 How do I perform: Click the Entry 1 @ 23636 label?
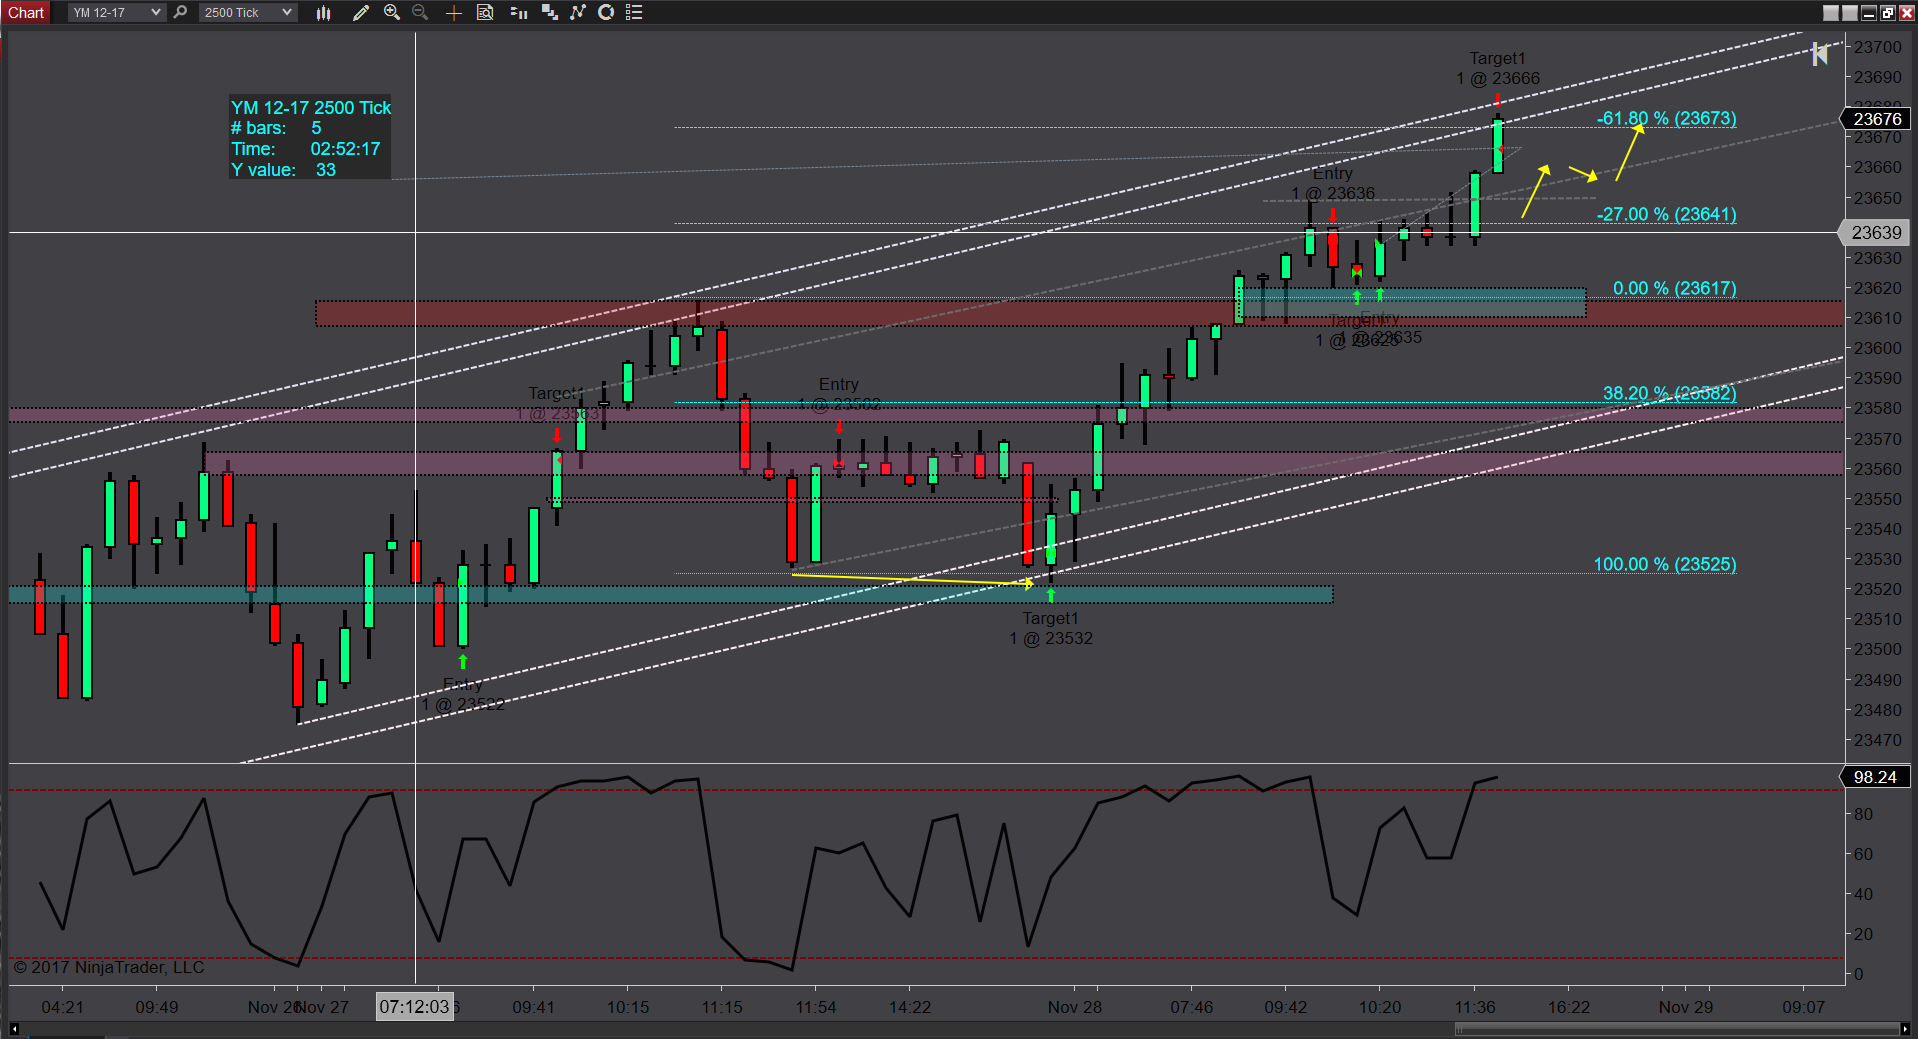(x=1332, y=183)
